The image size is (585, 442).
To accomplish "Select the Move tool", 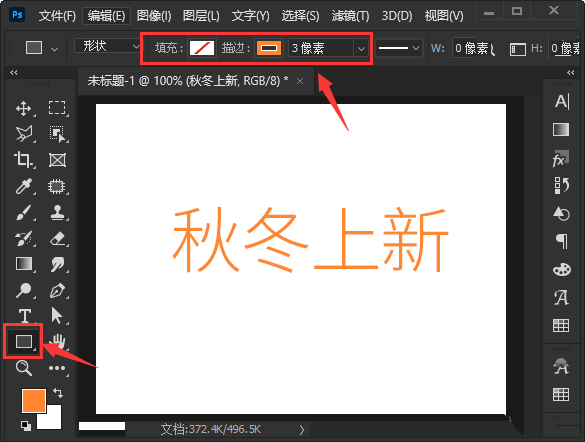I will (x=24, y=109).
